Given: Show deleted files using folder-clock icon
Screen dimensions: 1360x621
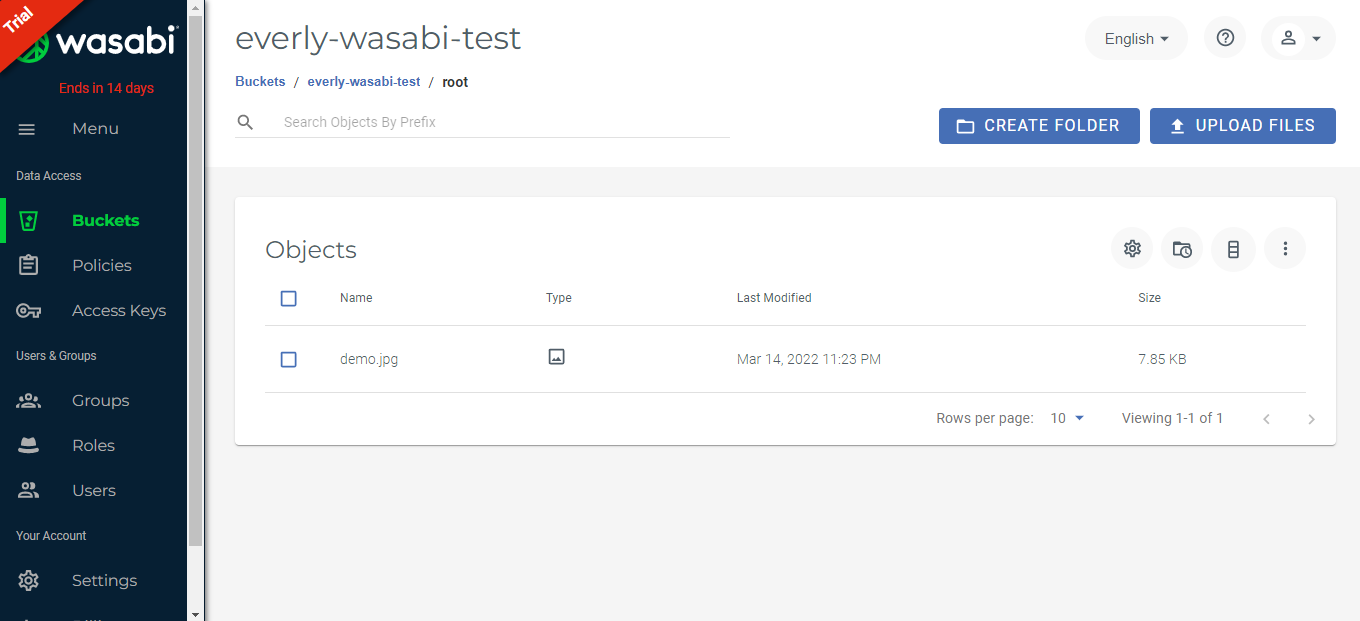Looking at the screenshot, I should tap(1181, 248).
